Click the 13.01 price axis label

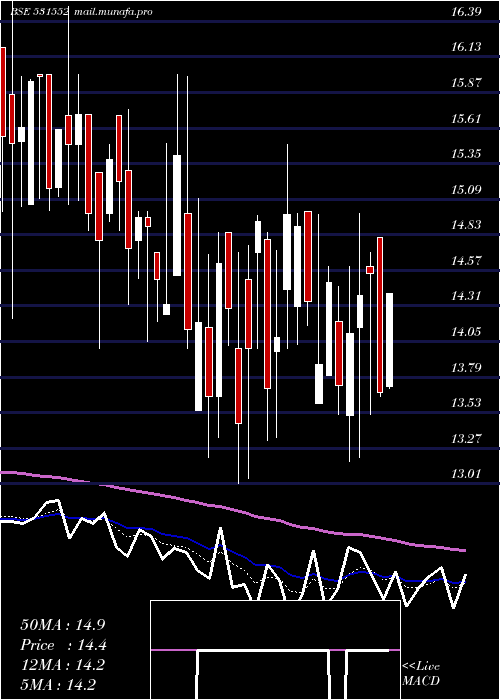click(466, 473)
